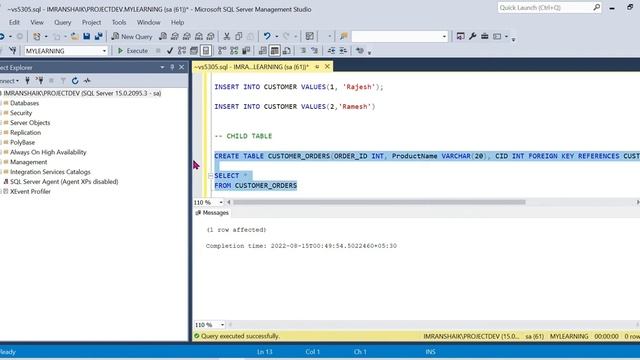This screenshot has width=640, height=360.
Task: Click the IntelliSense Enabled toggle icon
Action: coord(206,51)
